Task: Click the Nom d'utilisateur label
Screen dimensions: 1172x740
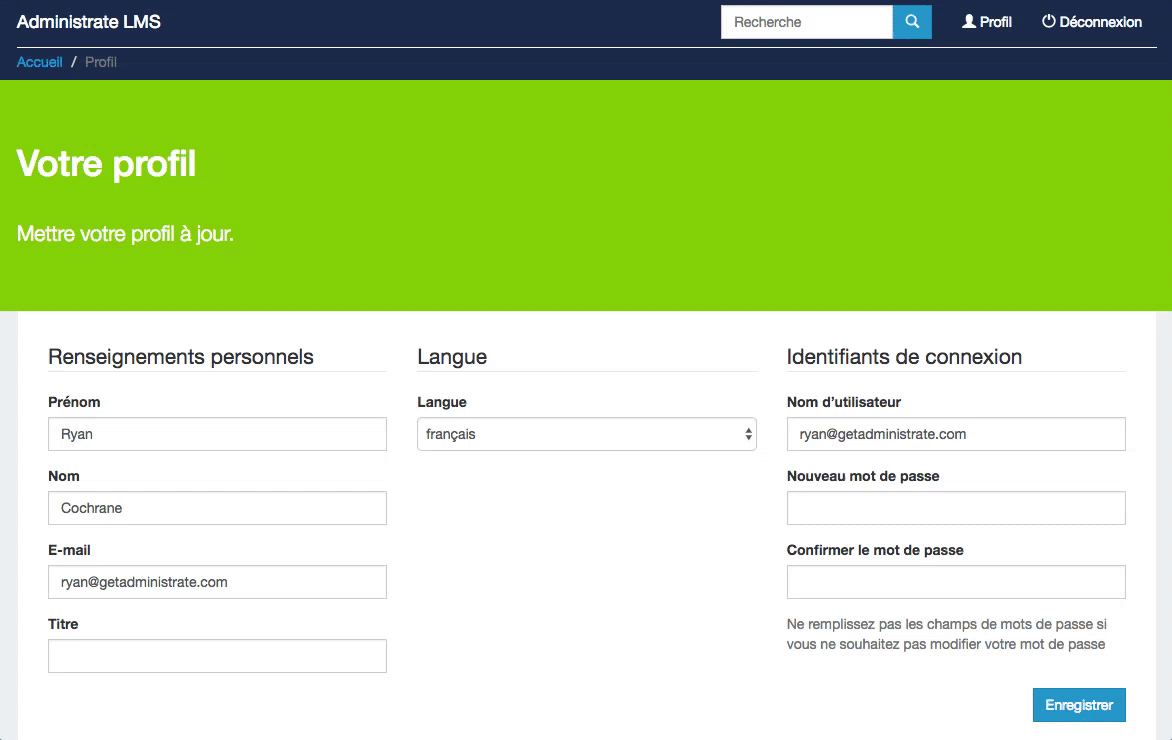Action: click(844, 402)
